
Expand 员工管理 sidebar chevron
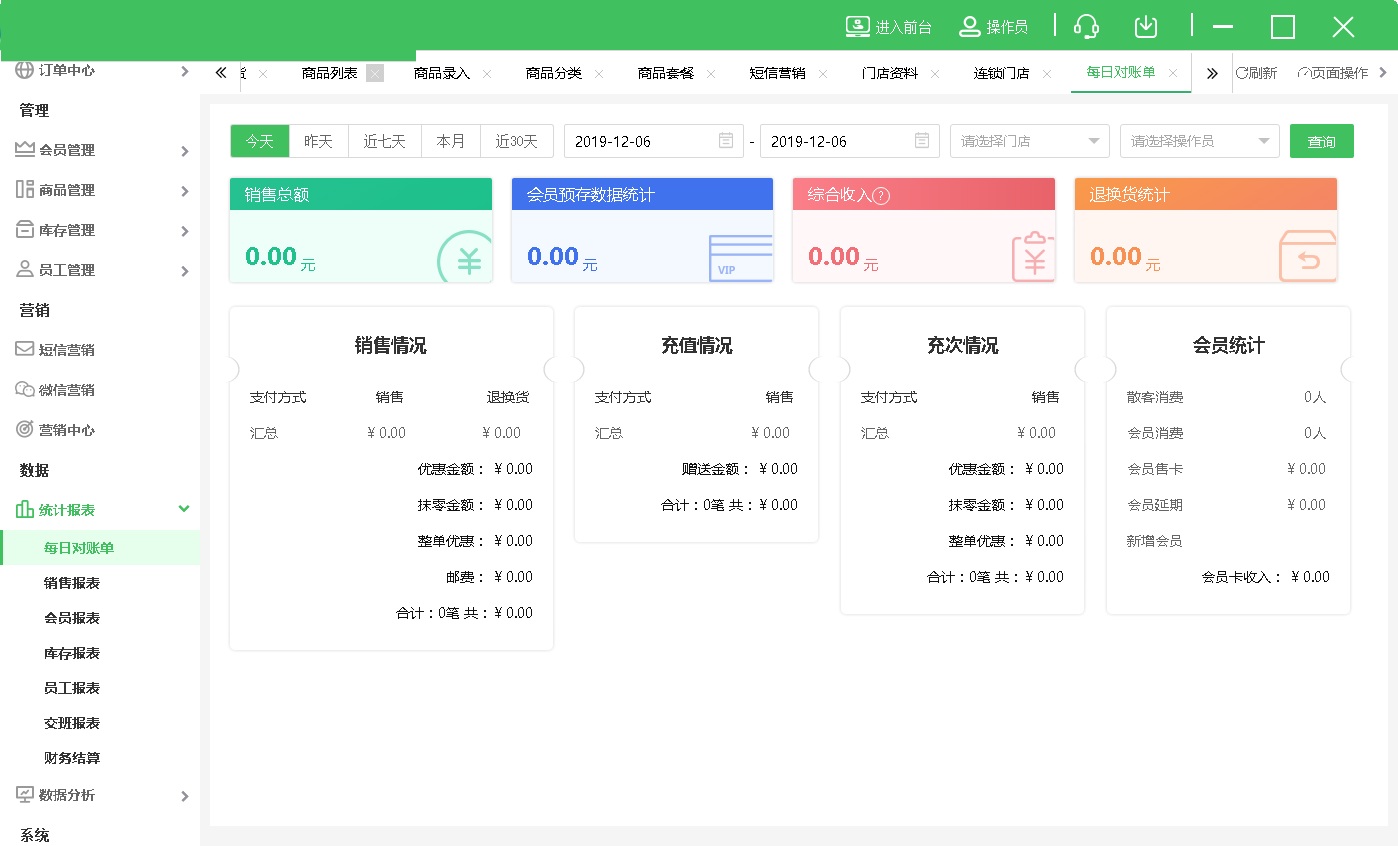coord(184,271)
